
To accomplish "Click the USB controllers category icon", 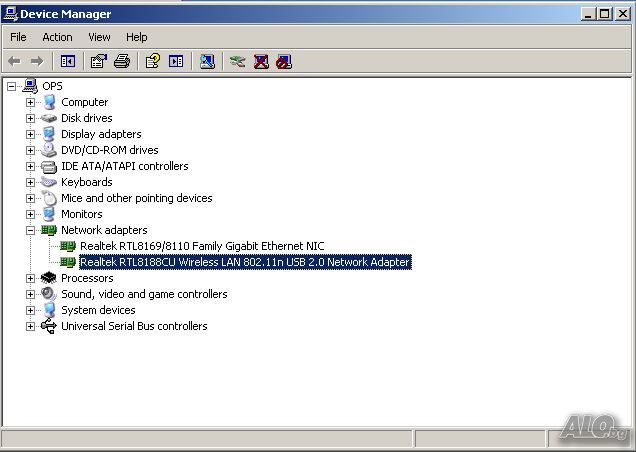I will click(x=49, y=326).
